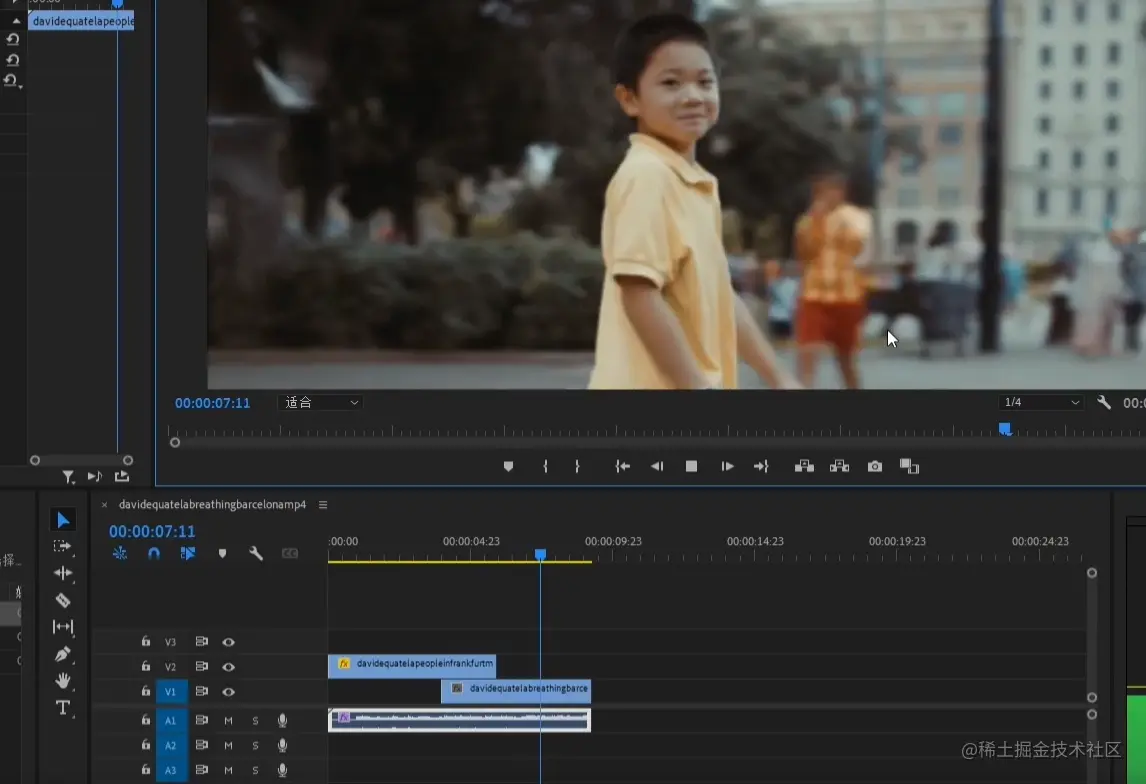Choose the Hand tool
Image resolution: width=1146 pixels, height=784 pixels.
point(63,681)
